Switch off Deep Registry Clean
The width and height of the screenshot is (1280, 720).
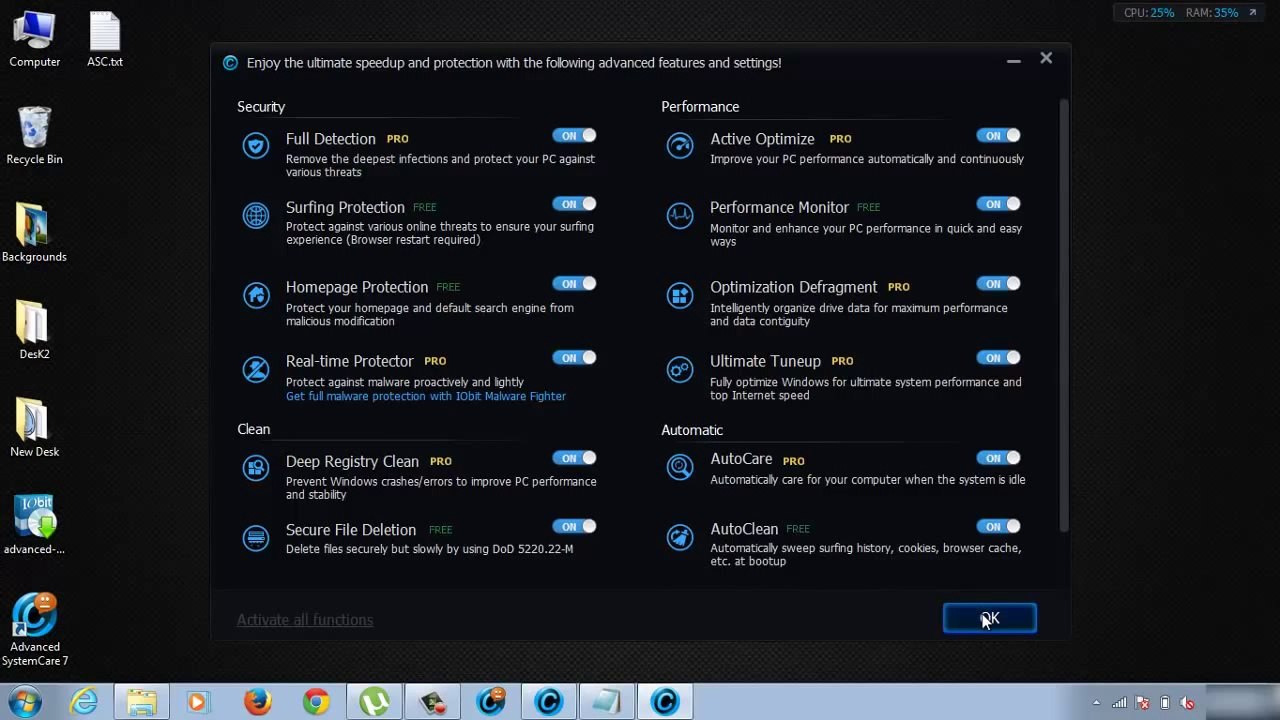pyautogui.click(x=574, y=458)
